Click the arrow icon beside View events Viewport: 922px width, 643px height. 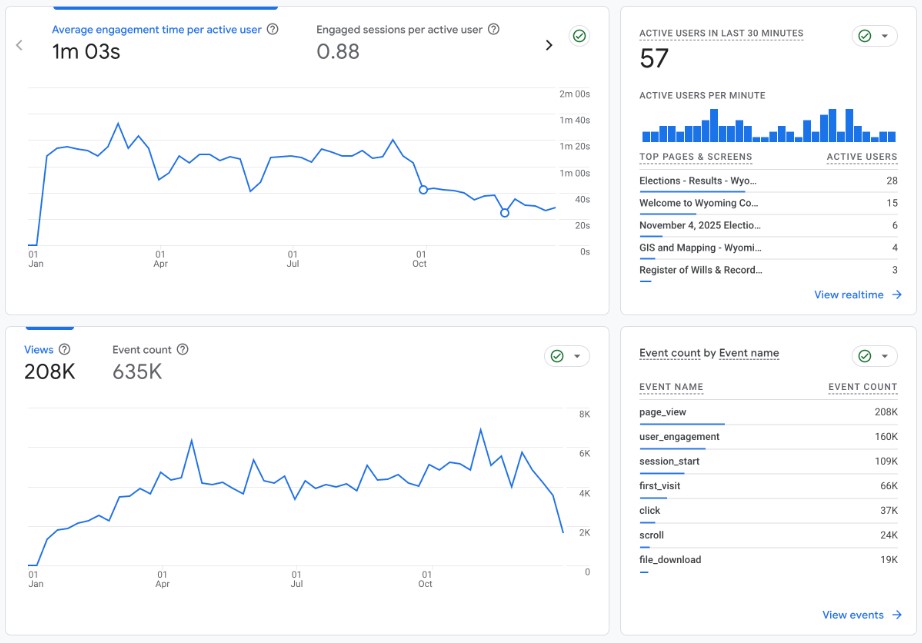[897, 615]
